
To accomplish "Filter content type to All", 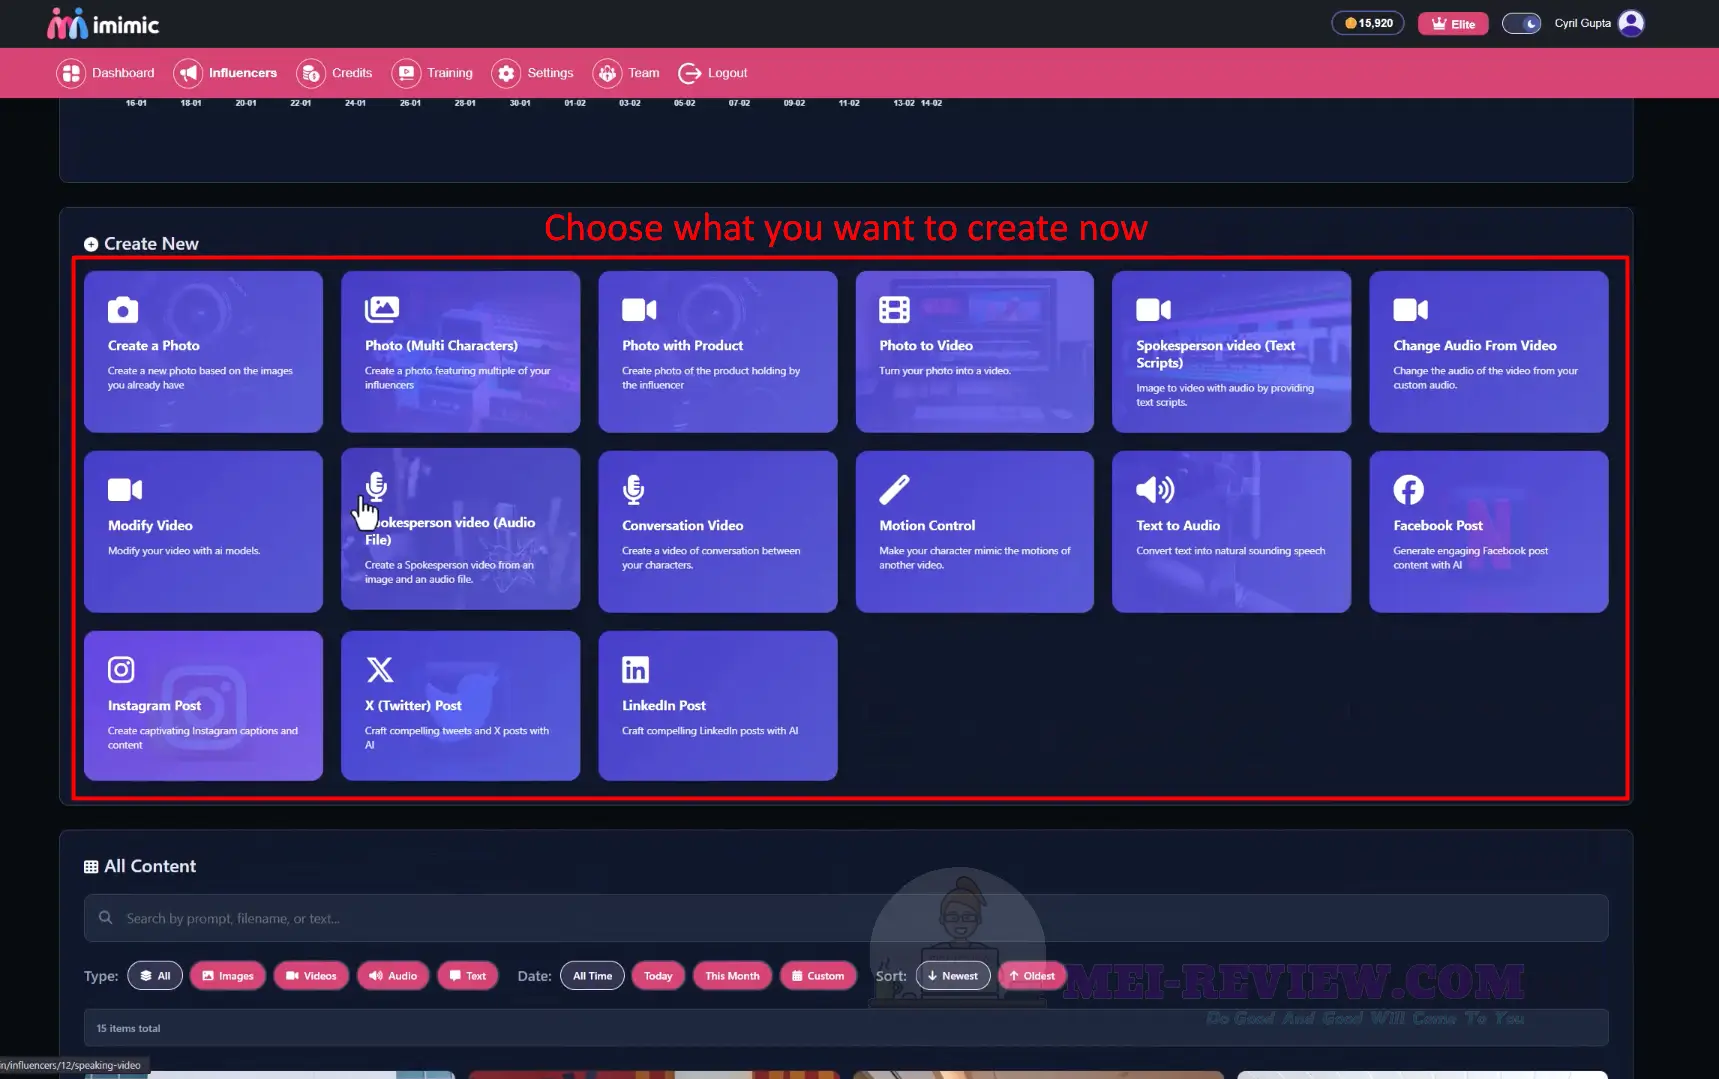I will tap(155, 976).
